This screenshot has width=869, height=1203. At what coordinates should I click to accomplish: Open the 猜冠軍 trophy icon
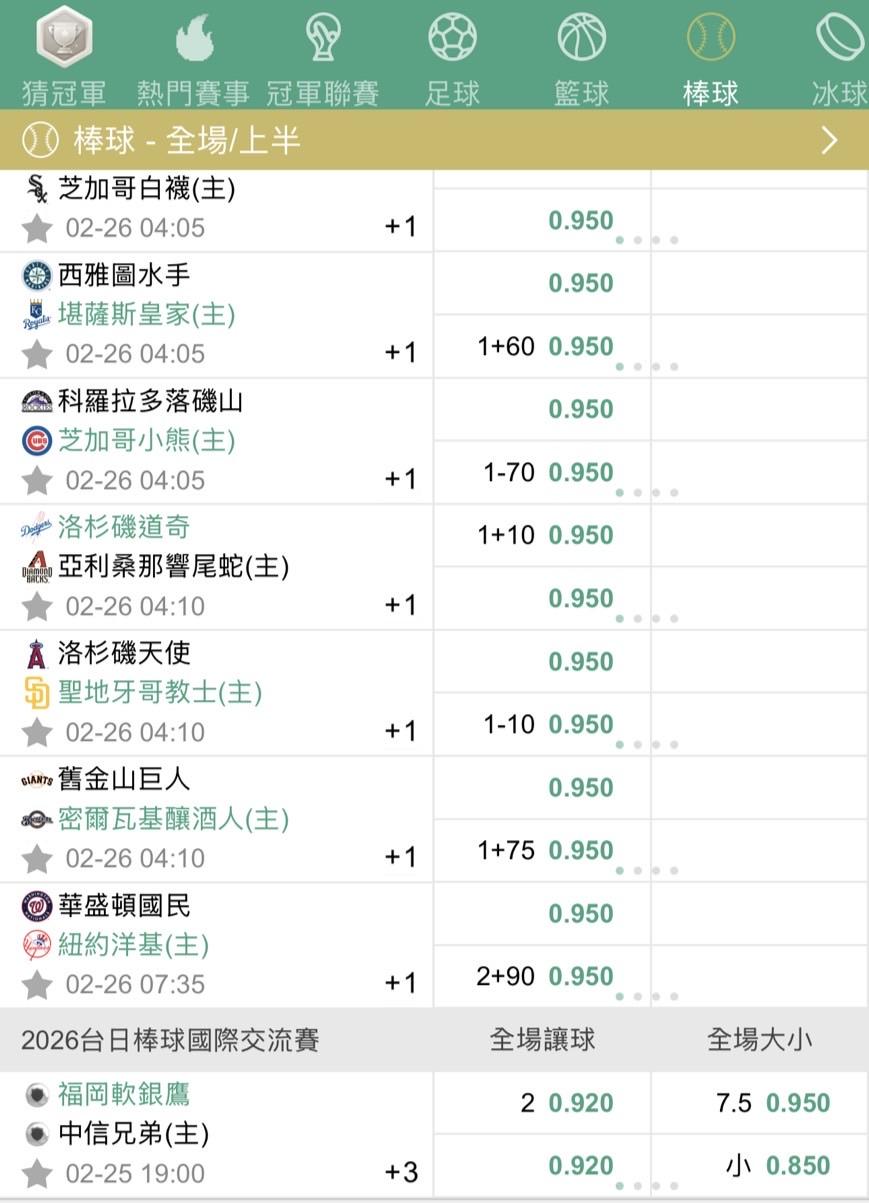(x=64, y=38)
